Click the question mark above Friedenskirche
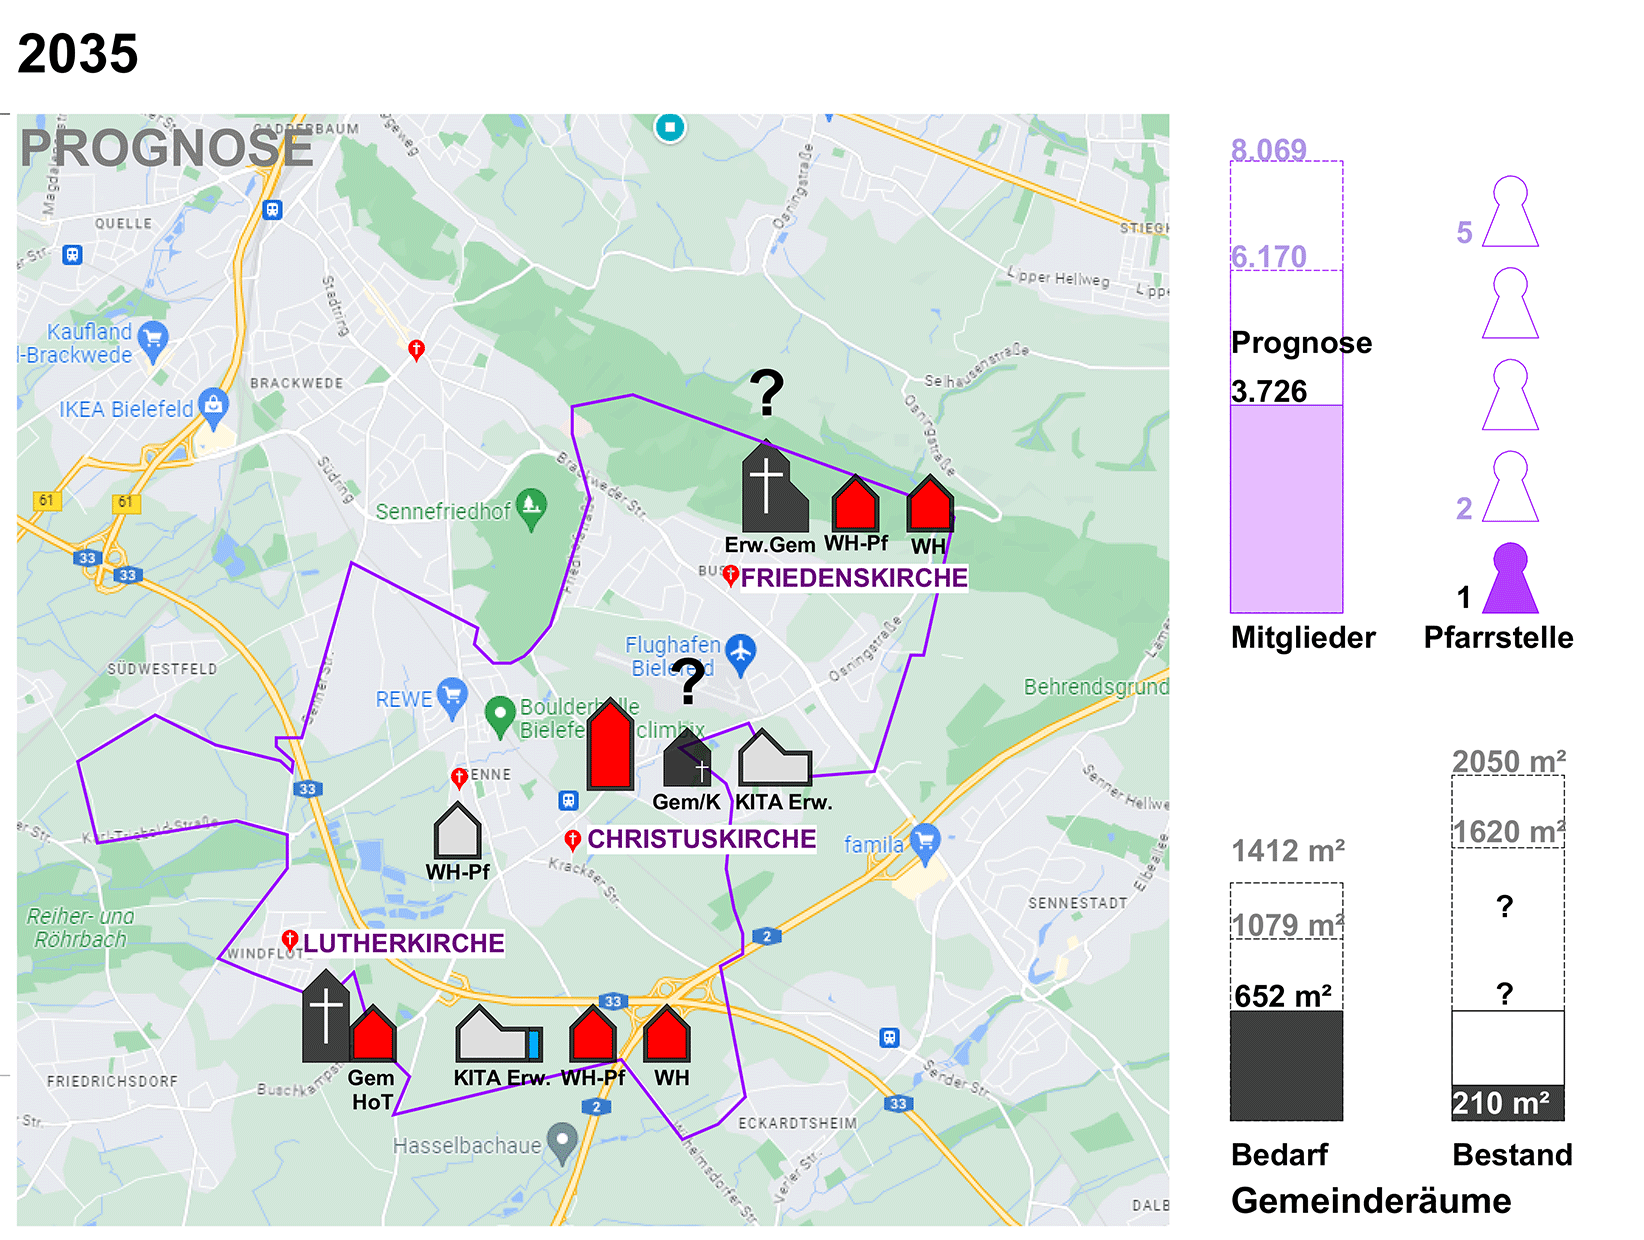 tap(767, 393)
